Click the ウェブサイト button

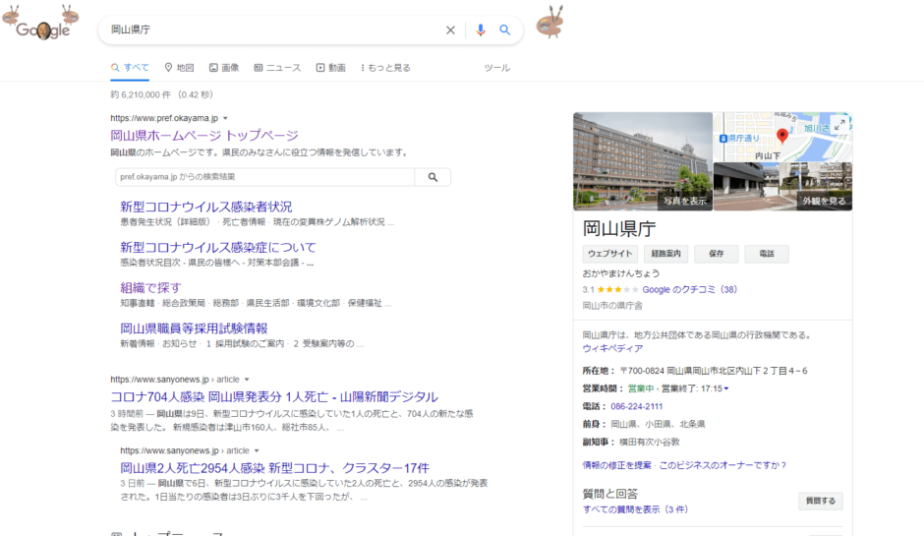(610, 254)
